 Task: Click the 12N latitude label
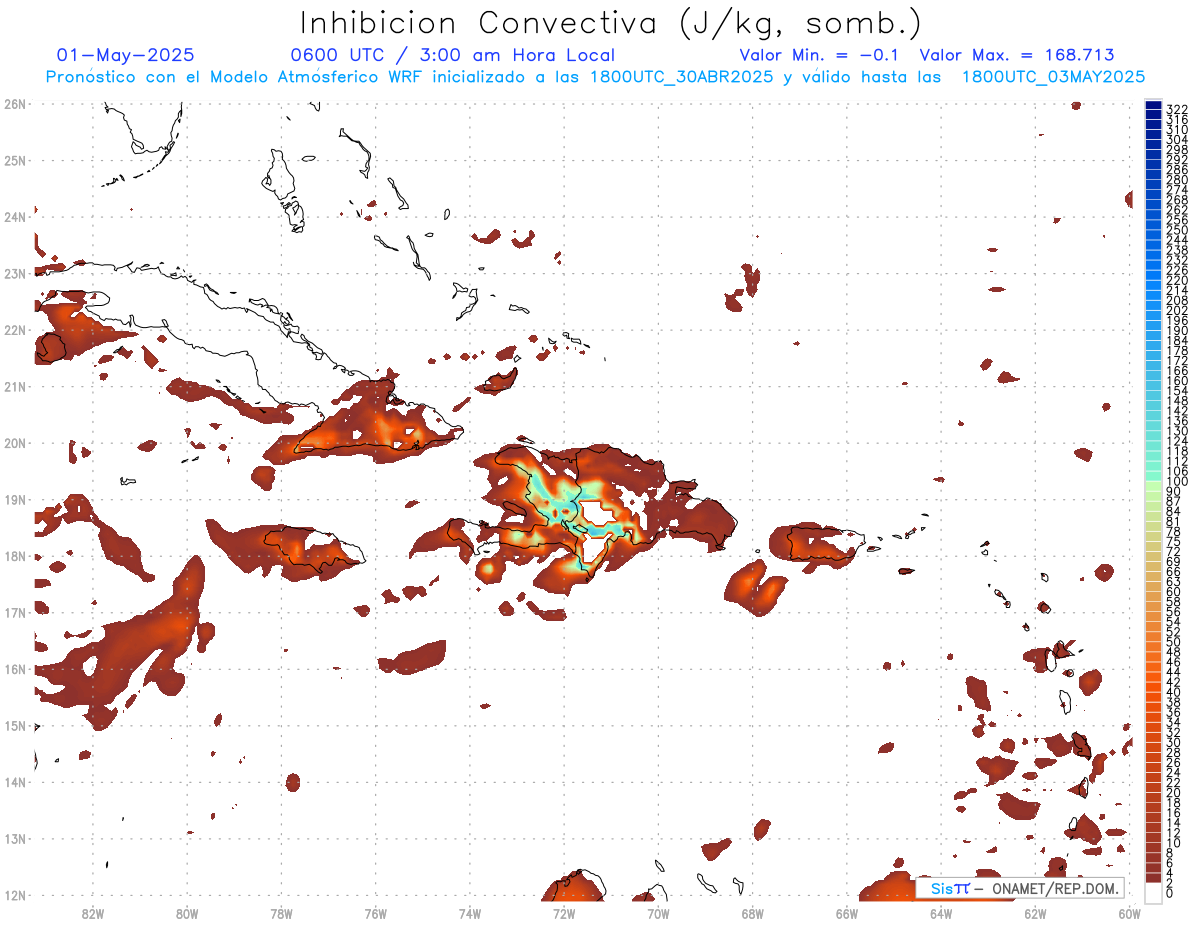(14, 895)
